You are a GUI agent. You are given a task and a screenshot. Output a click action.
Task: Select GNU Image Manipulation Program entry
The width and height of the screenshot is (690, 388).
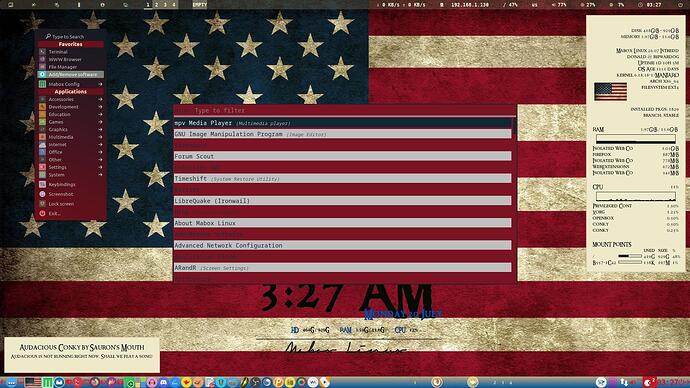pyautogui.click(x=343, y=134)
